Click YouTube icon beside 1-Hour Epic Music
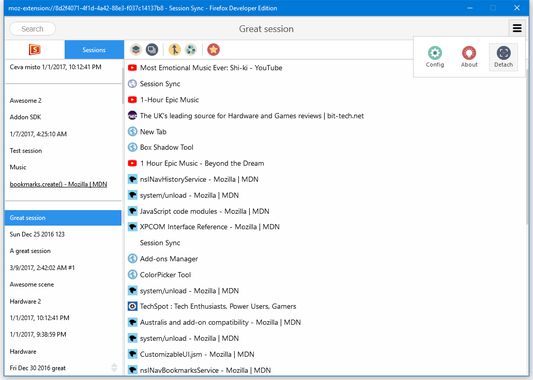 (132, 100)
